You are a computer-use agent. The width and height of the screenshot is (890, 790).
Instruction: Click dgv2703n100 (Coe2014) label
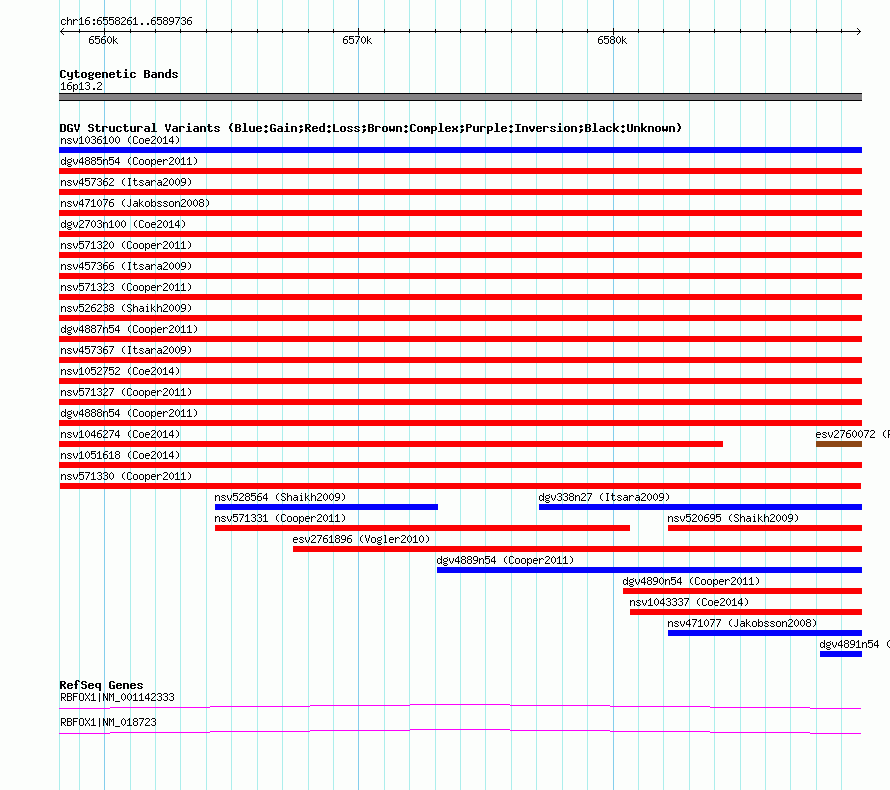pyautogui.click(x=123, y=224)
